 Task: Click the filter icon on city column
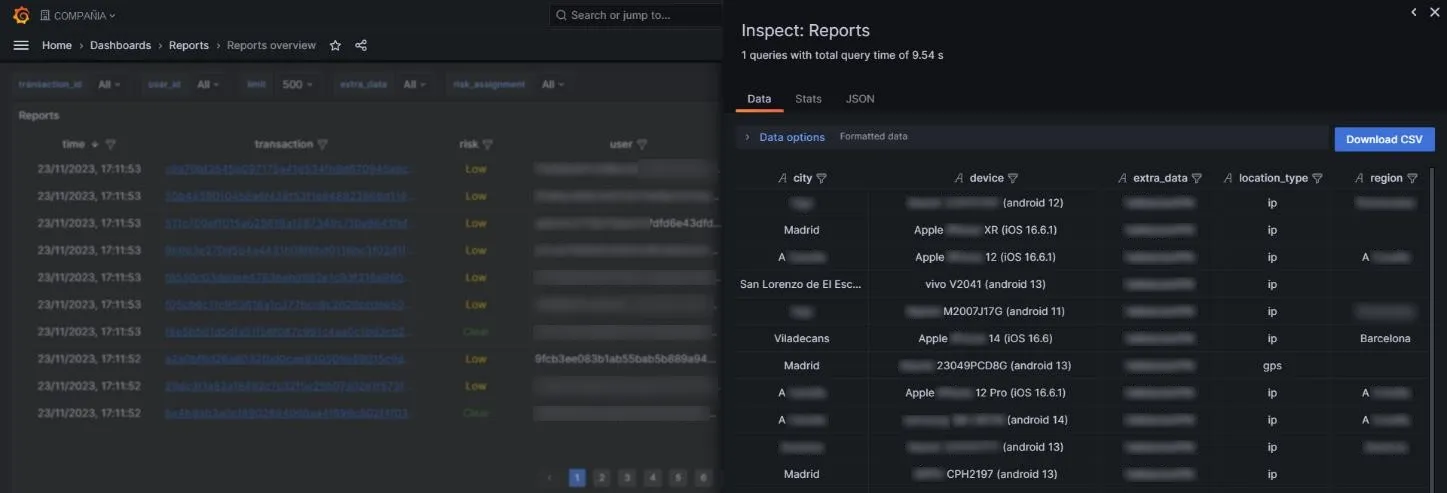pos(822,178)
